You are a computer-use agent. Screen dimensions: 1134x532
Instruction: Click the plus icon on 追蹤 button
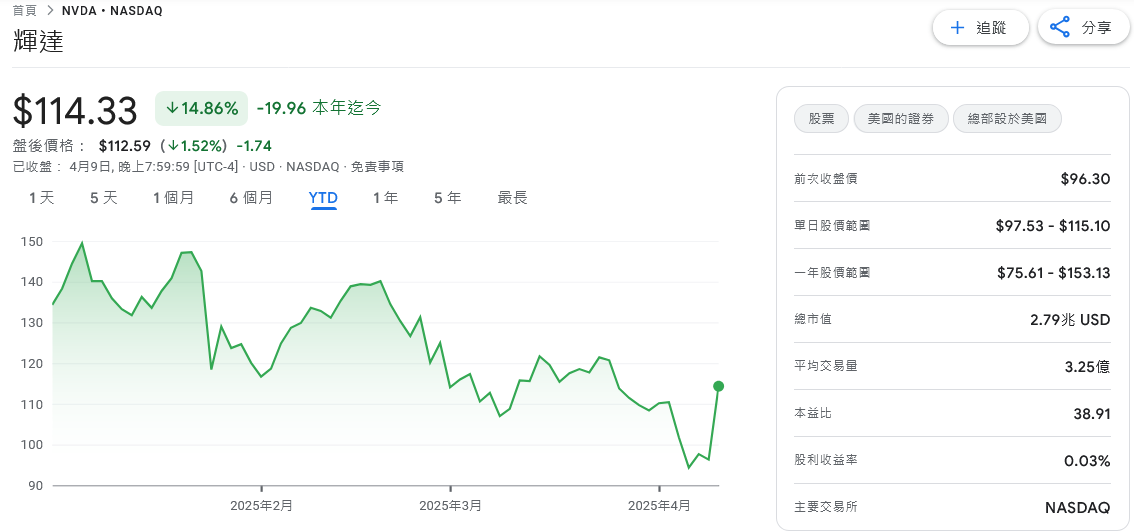click(958, 28)
